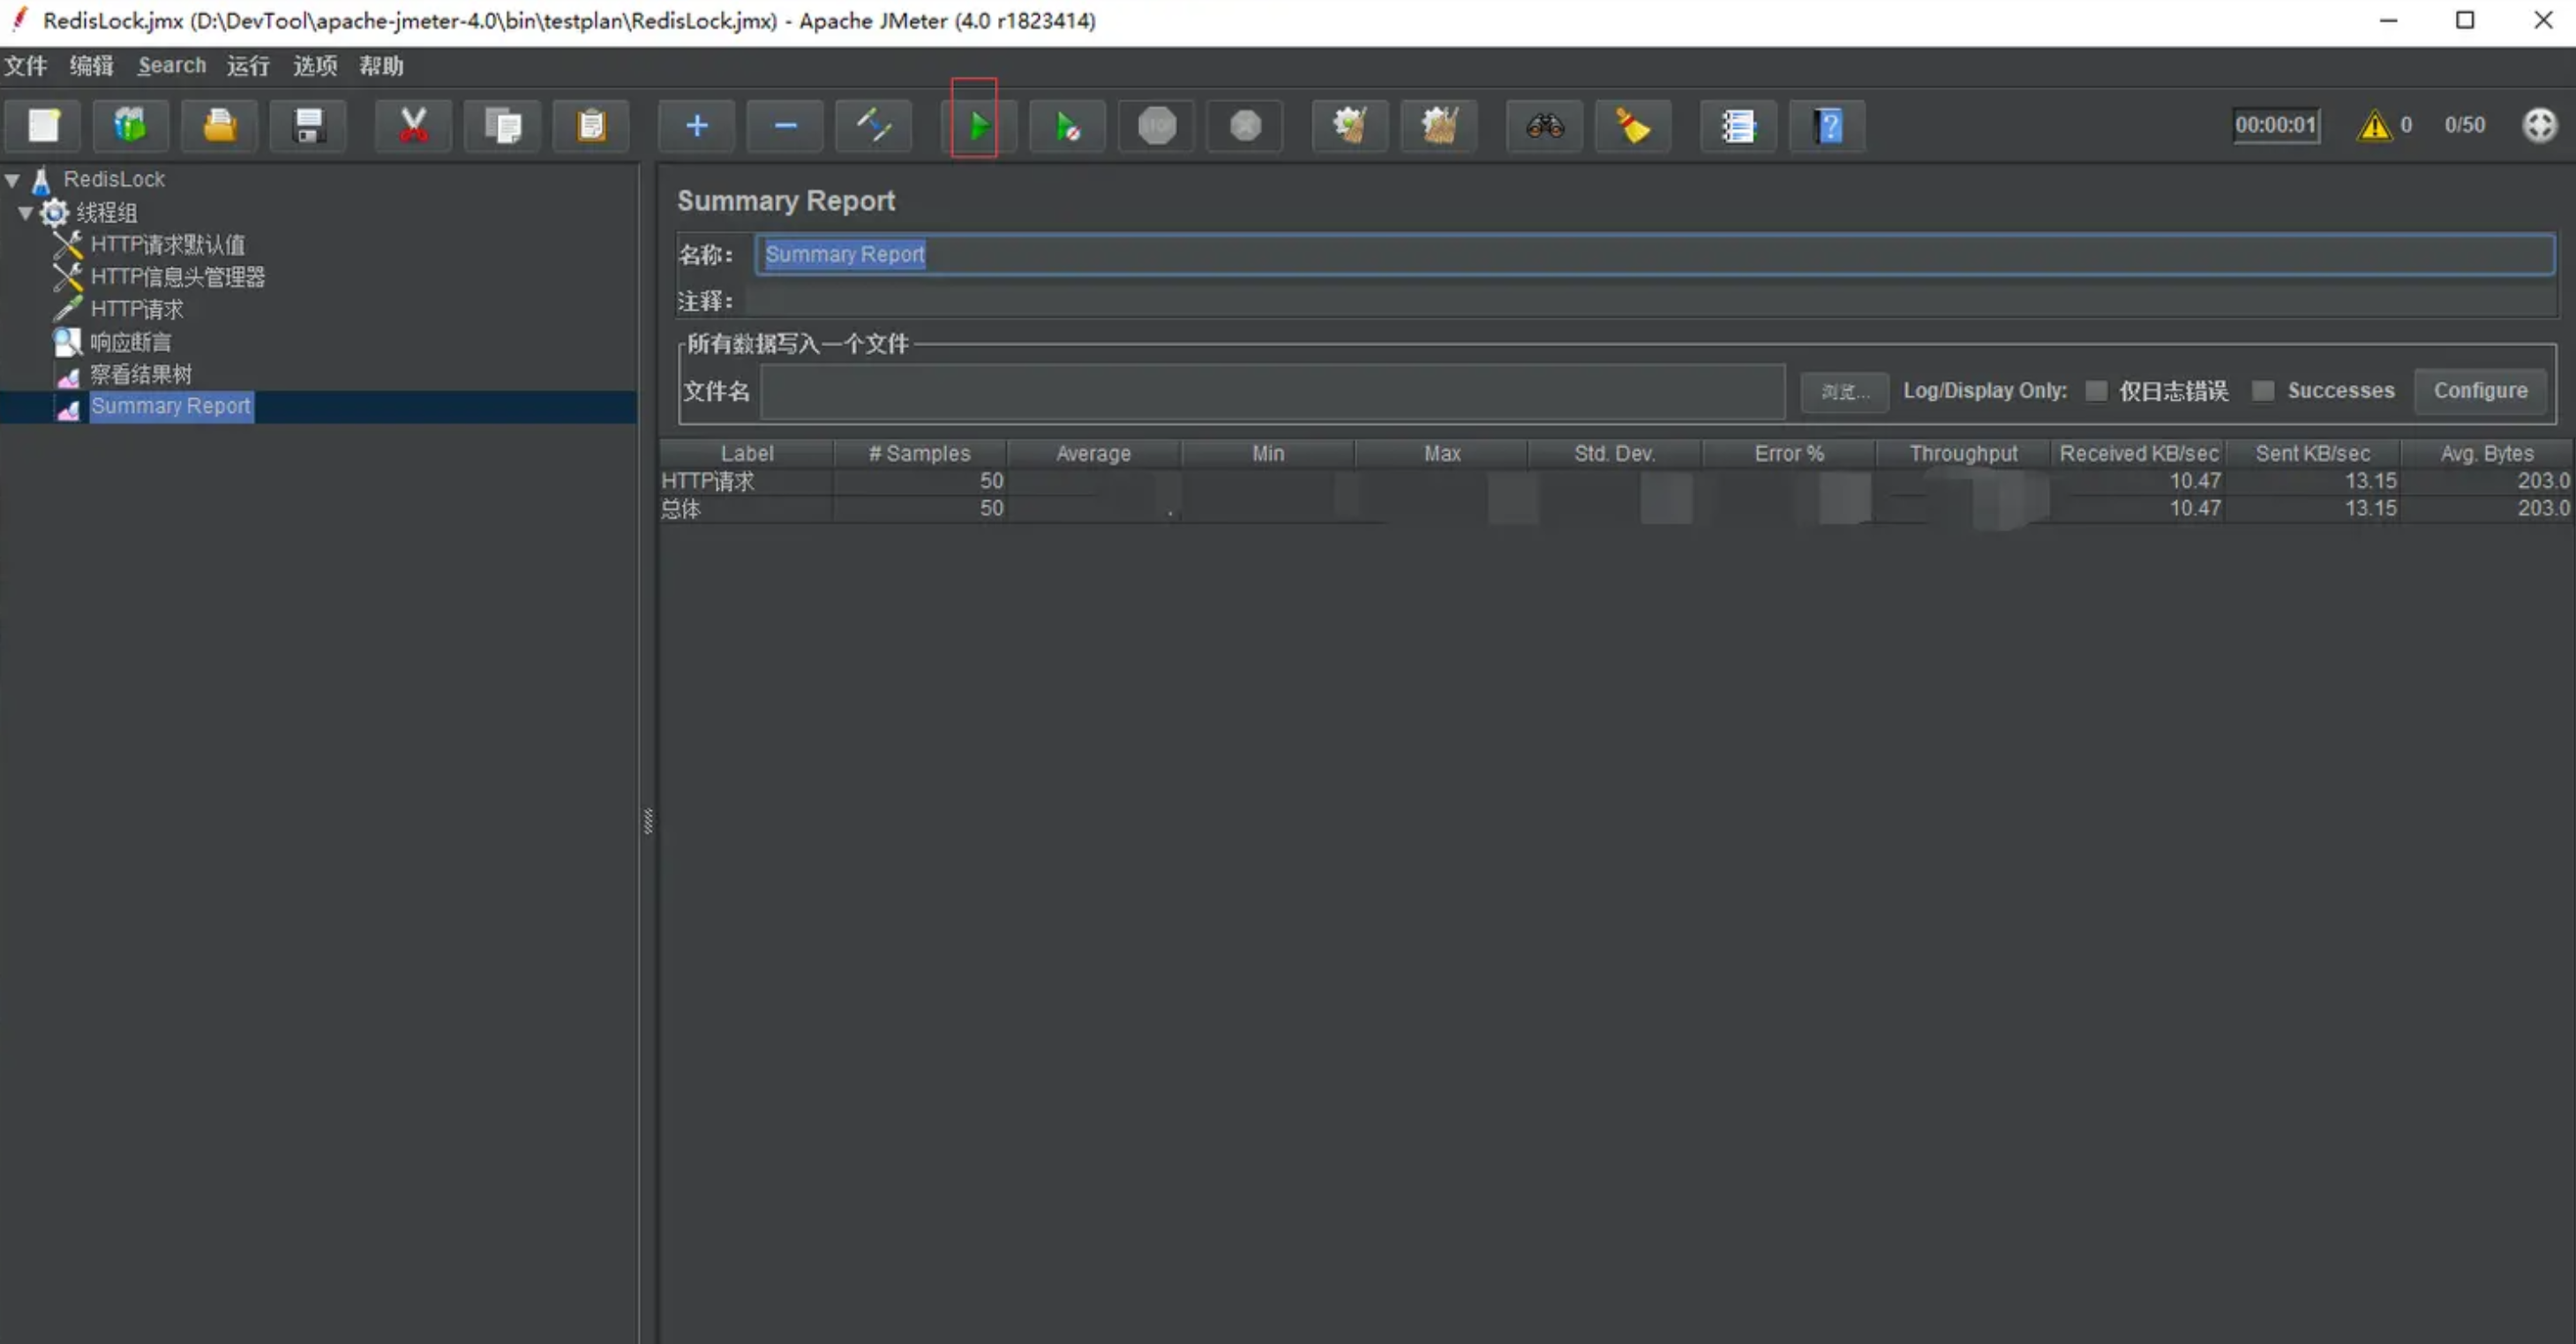Viewport: 2576px width, 1344px height.
Task: Open the Search menu
Action: (x=171, y=66)
